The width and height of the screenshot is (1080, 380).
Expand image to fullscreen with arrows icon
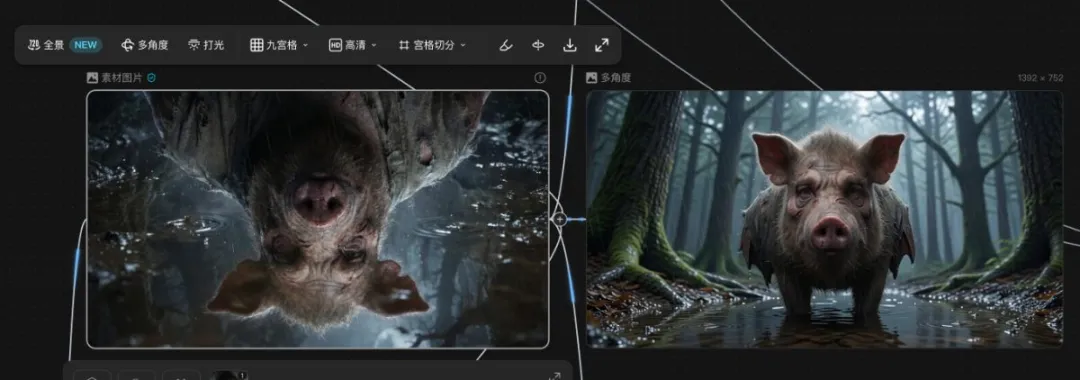point(601,45)
